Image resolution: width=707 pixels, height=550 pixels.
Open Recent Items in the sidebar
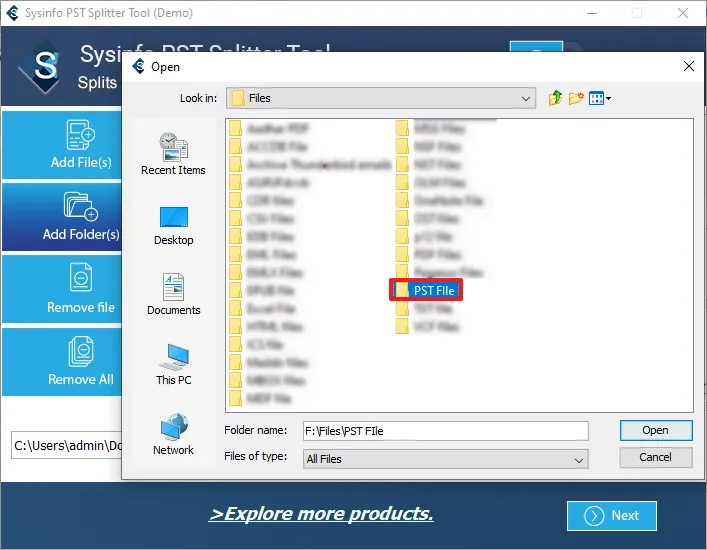pos(173,154)
